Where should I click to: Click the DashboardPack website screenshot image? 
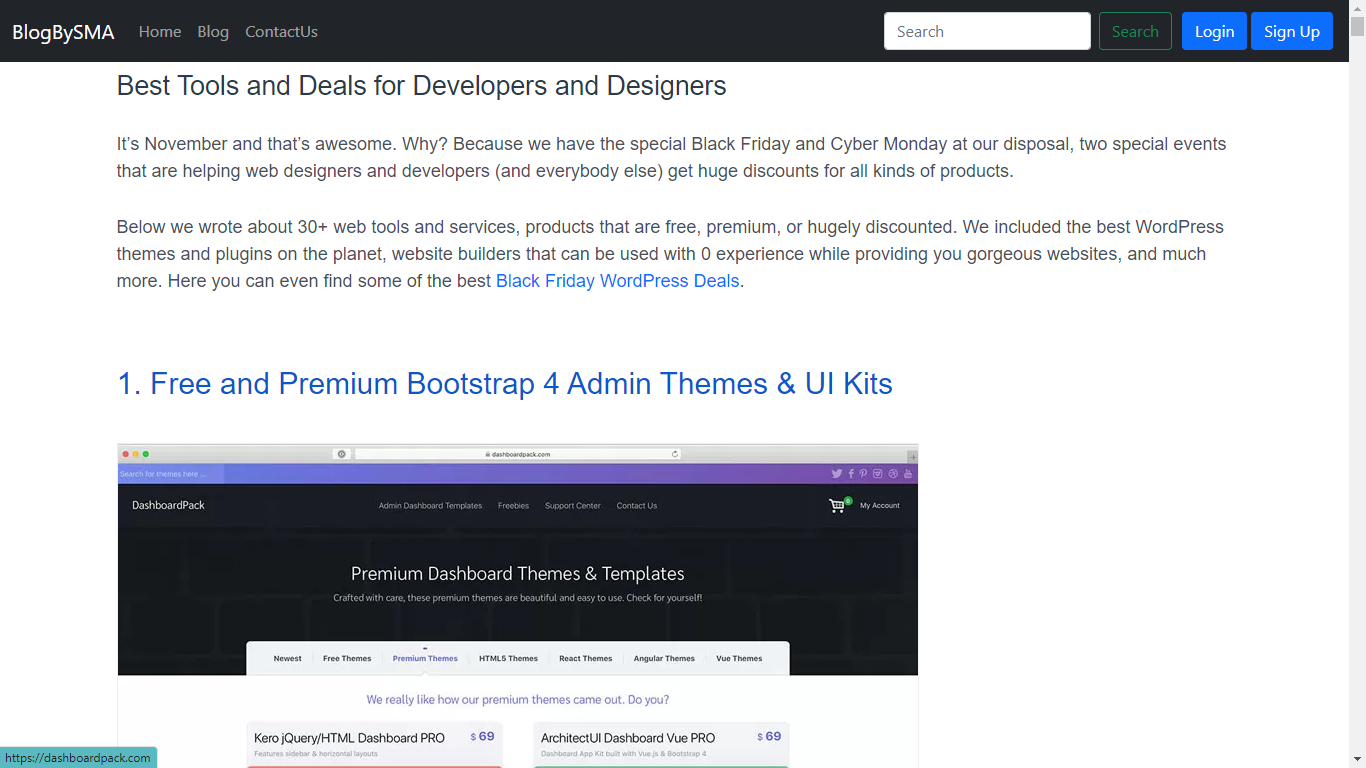click(518, 606)
